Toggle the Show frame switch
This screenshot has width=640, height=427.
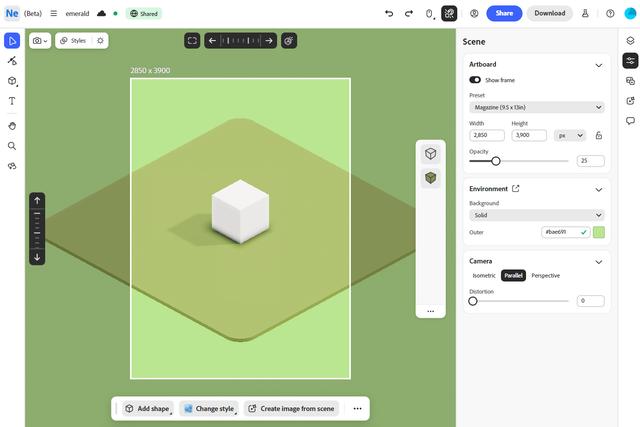(475, 80)
